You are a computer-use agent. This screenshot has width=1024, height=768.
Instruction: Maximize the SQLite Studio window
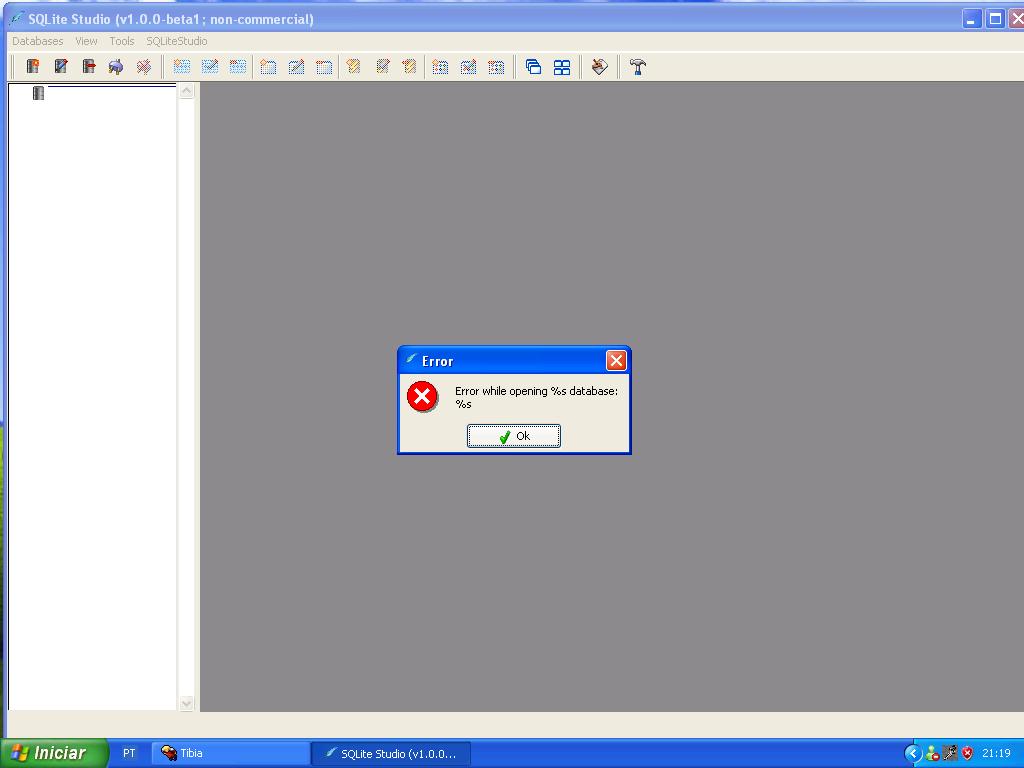click(995, 19)
